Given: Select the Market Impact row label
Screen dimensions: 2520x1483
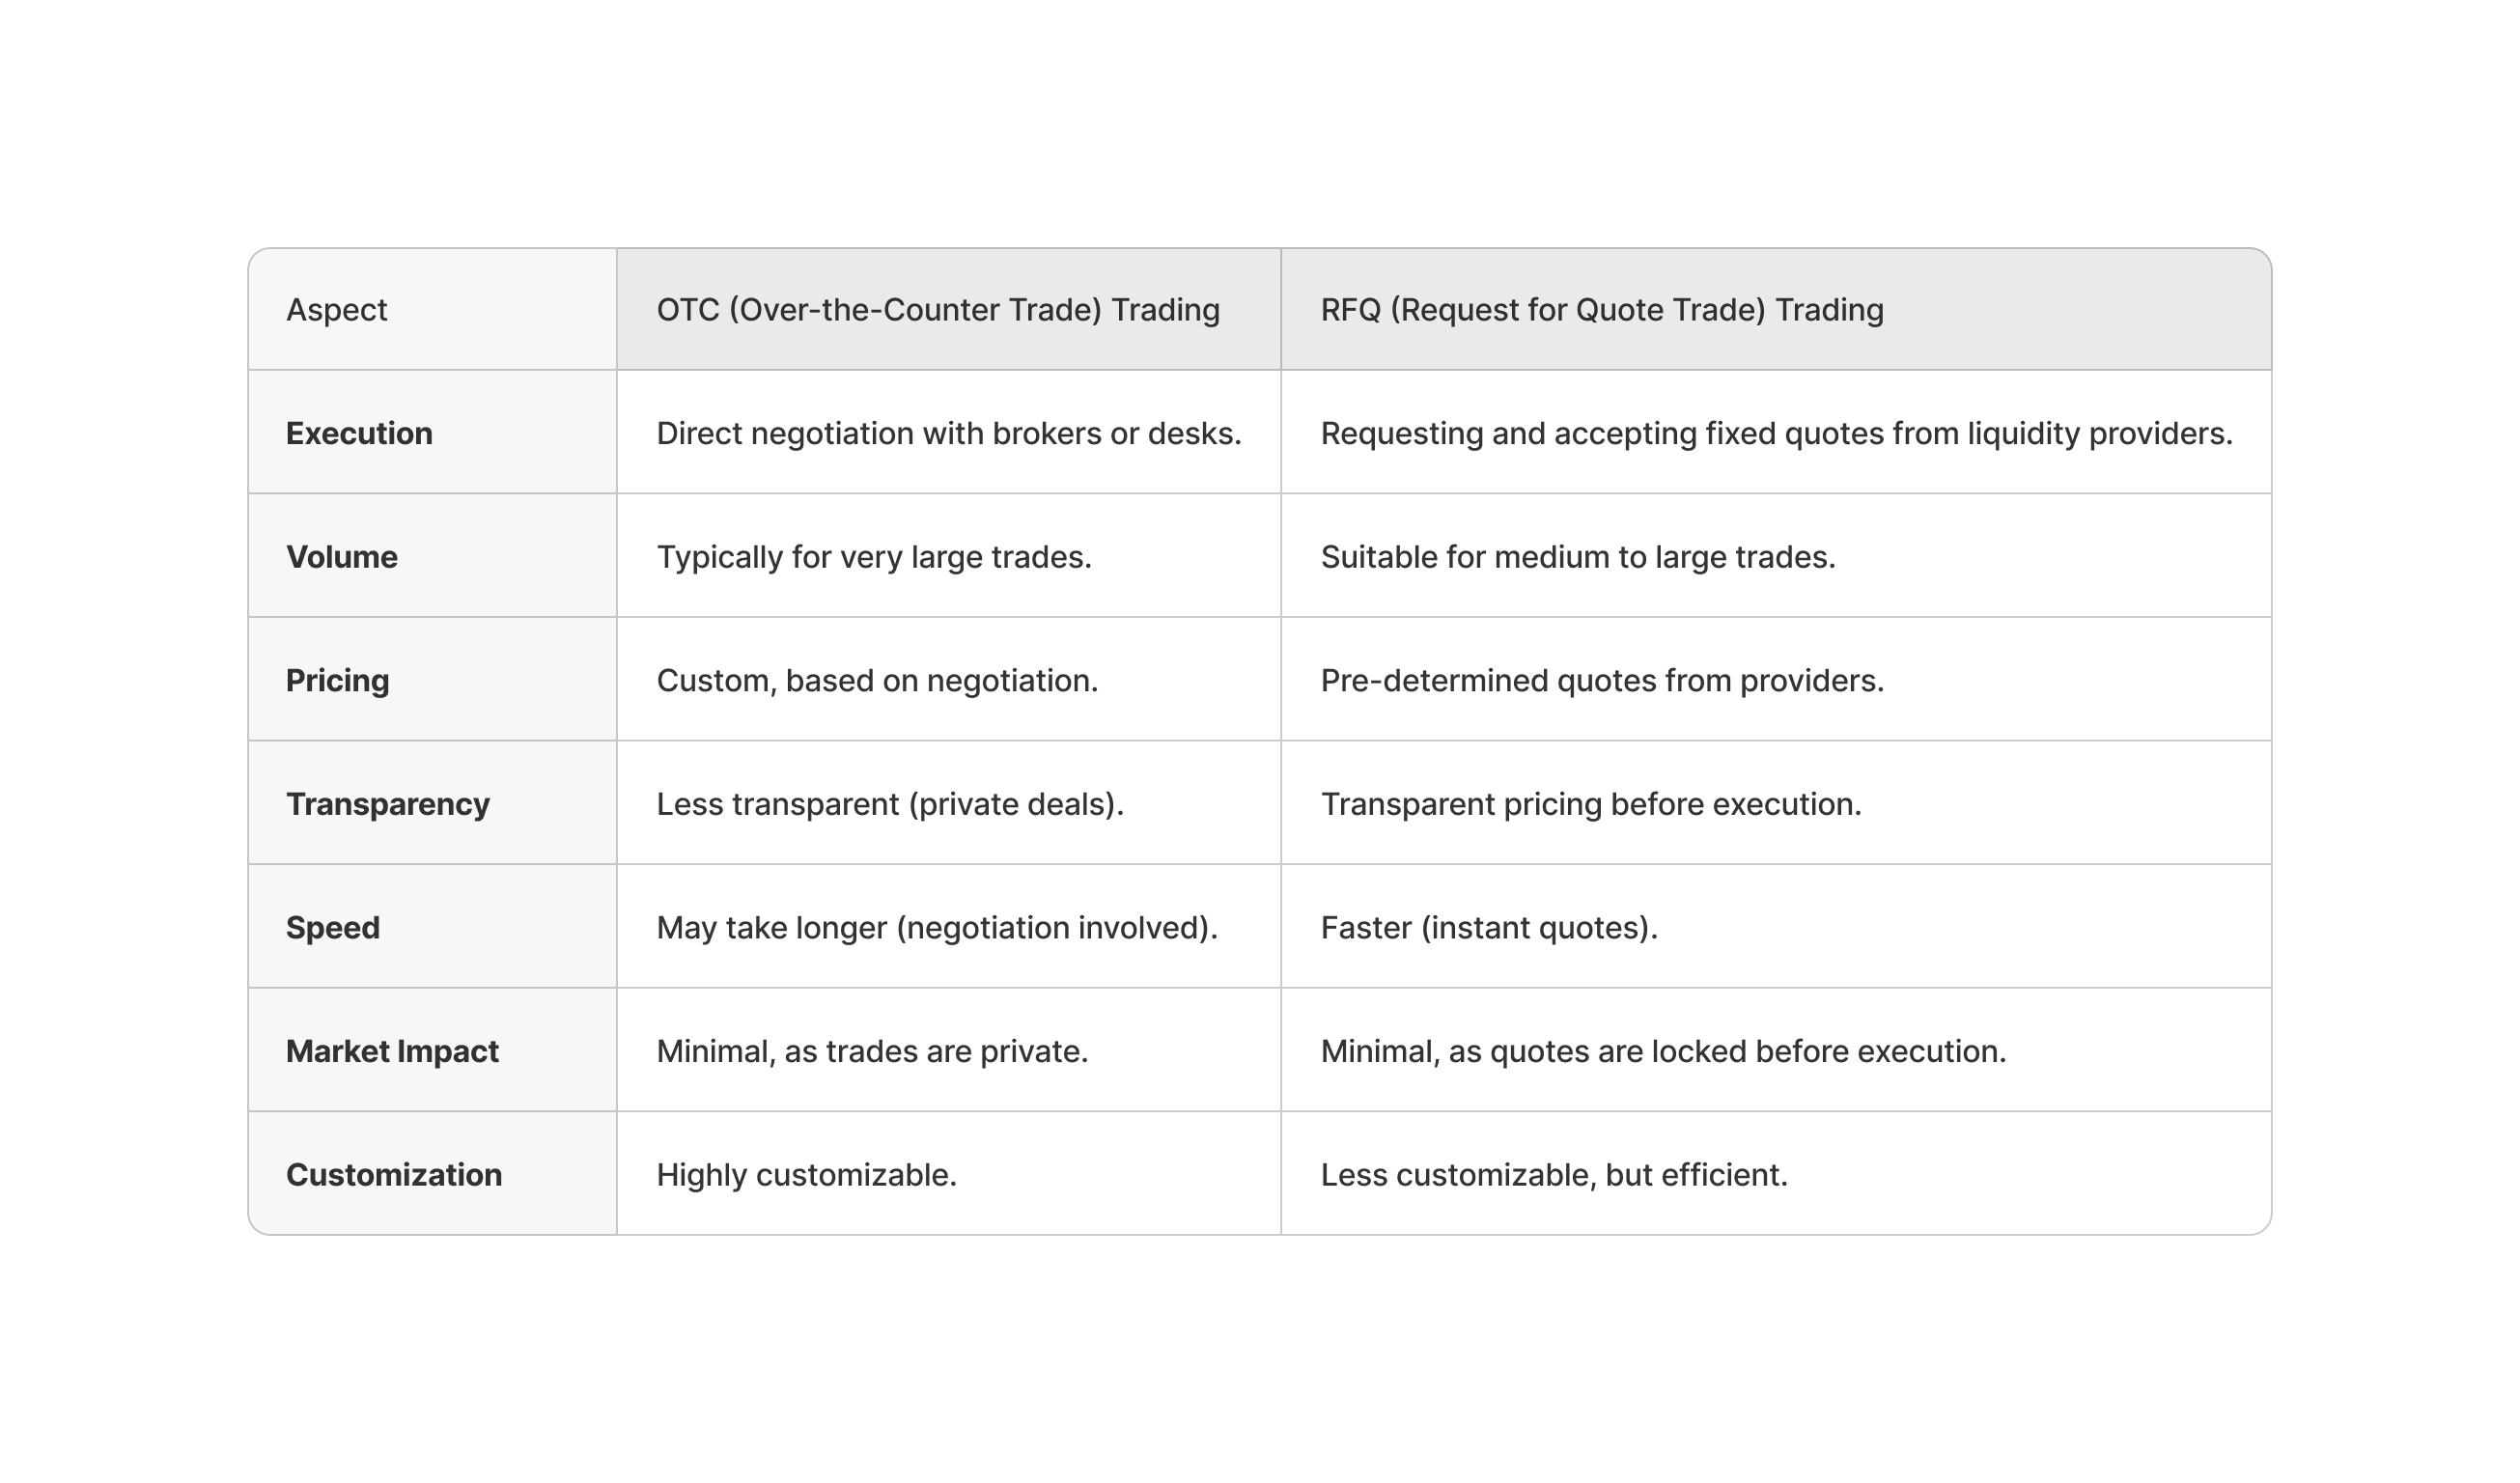Looking at the screenshot, I should point(391,1051).
